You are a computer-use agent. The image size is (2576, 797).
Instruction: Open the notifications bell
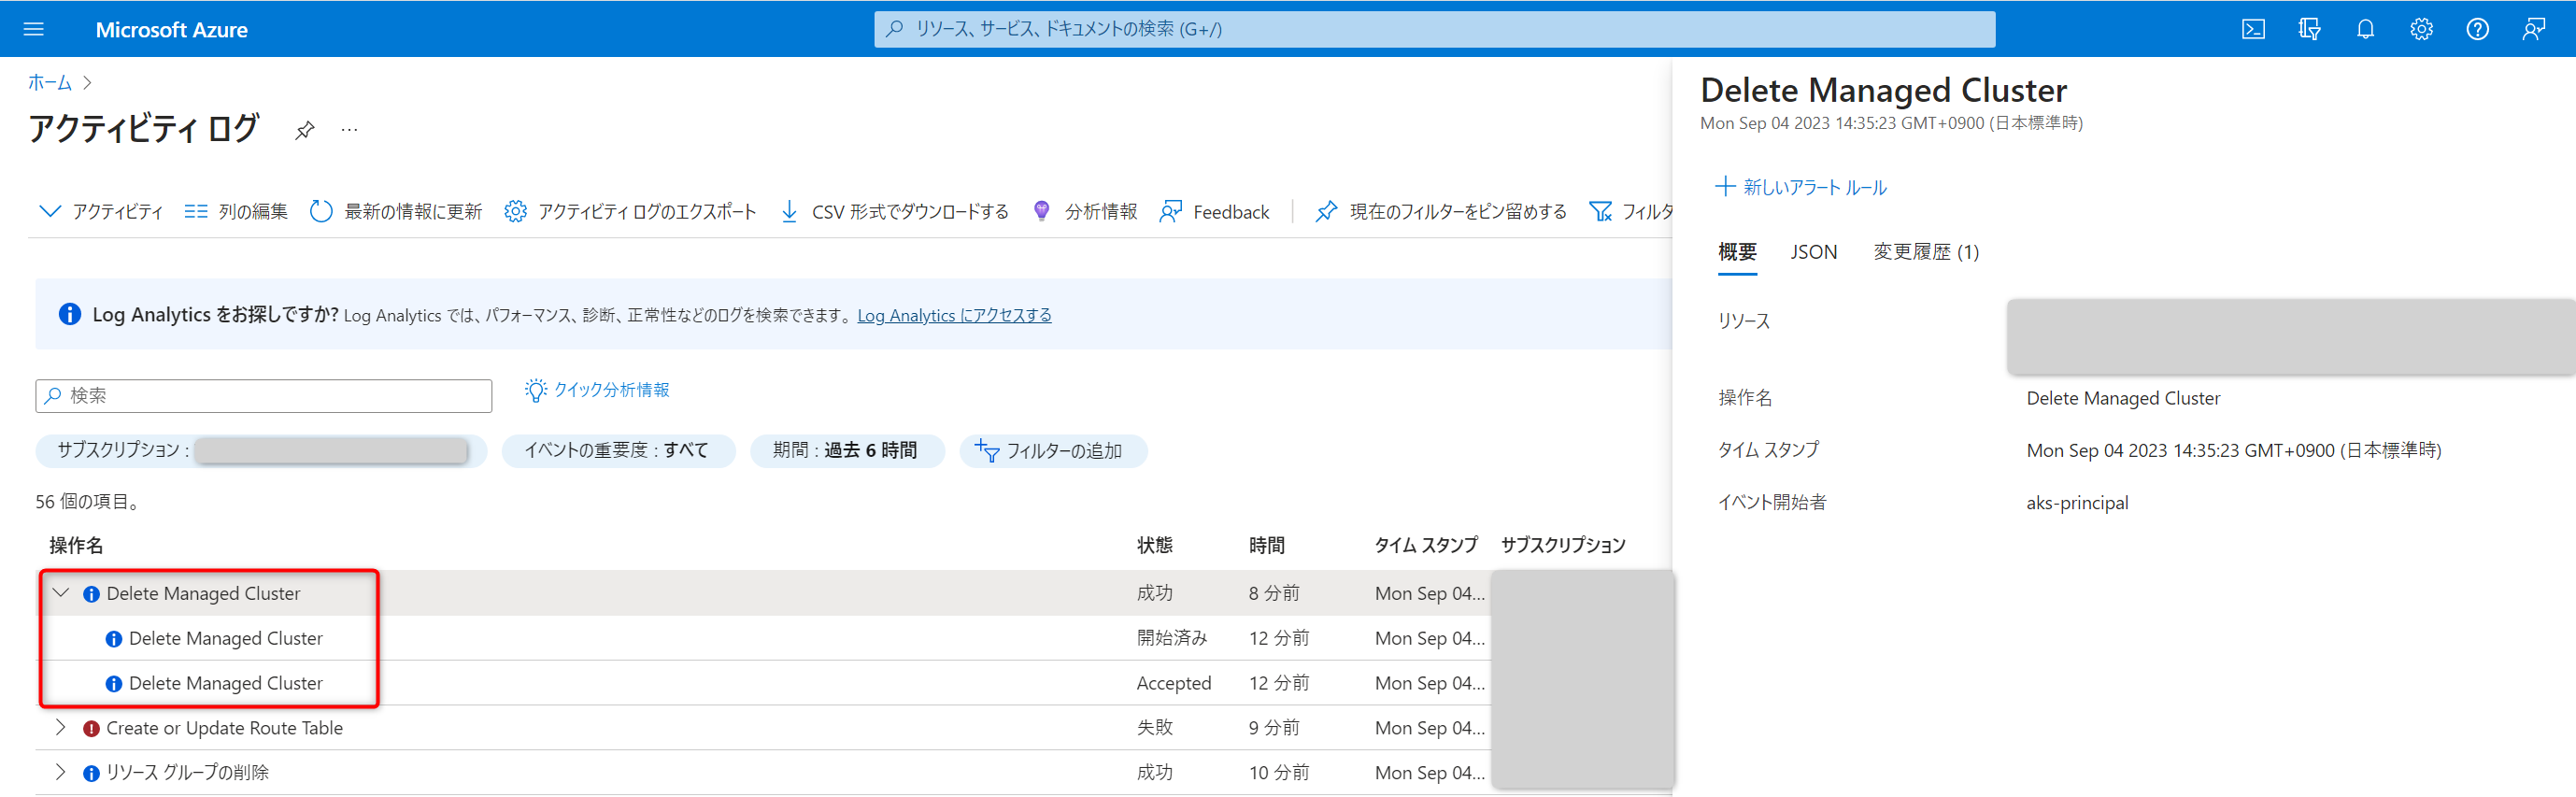2364,29
